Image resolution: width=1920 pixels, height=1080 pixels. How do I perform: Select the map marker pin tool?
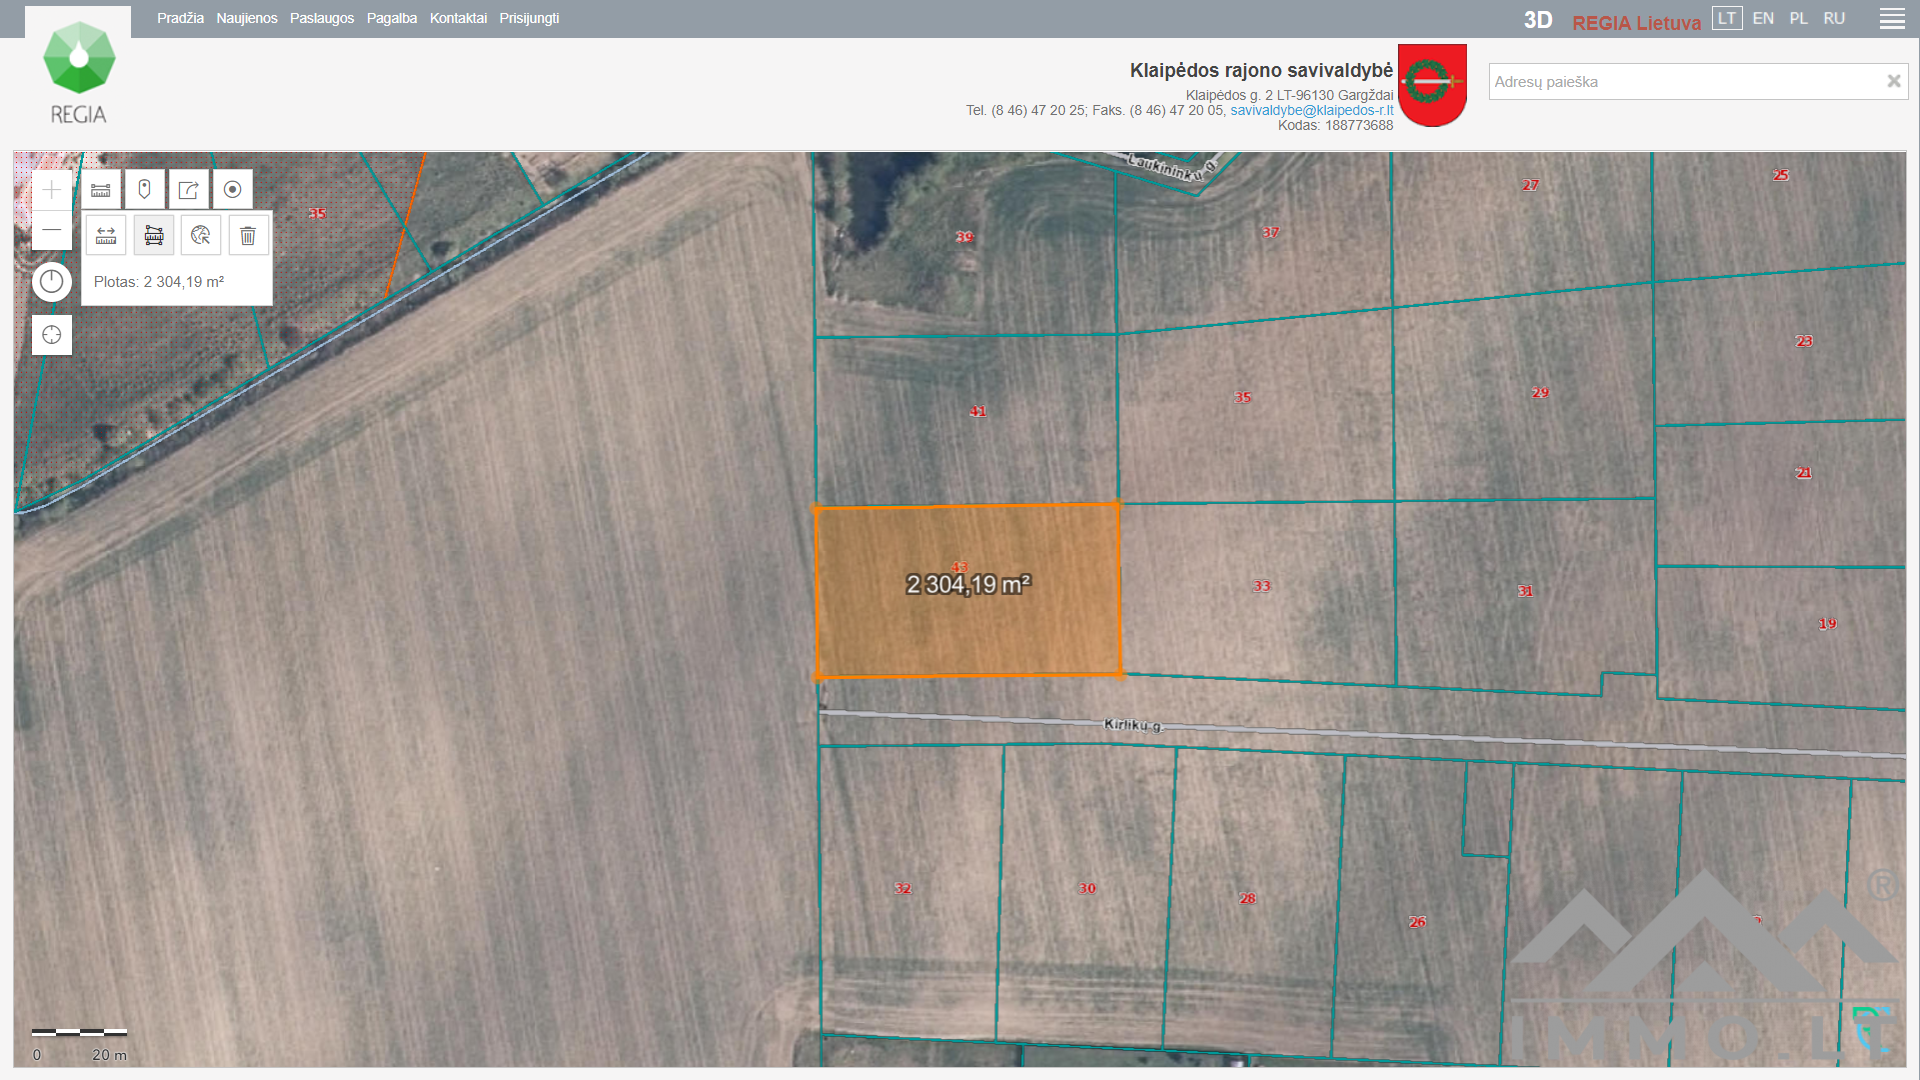click(145, 189)
